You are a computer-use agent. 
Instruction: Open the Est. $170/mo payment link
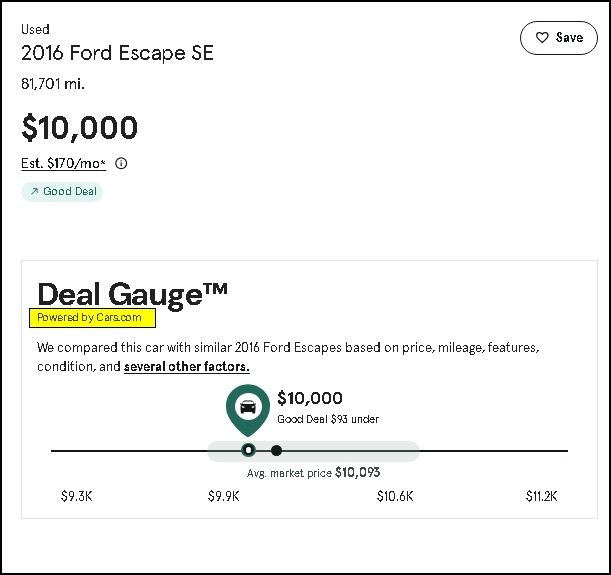63,163
